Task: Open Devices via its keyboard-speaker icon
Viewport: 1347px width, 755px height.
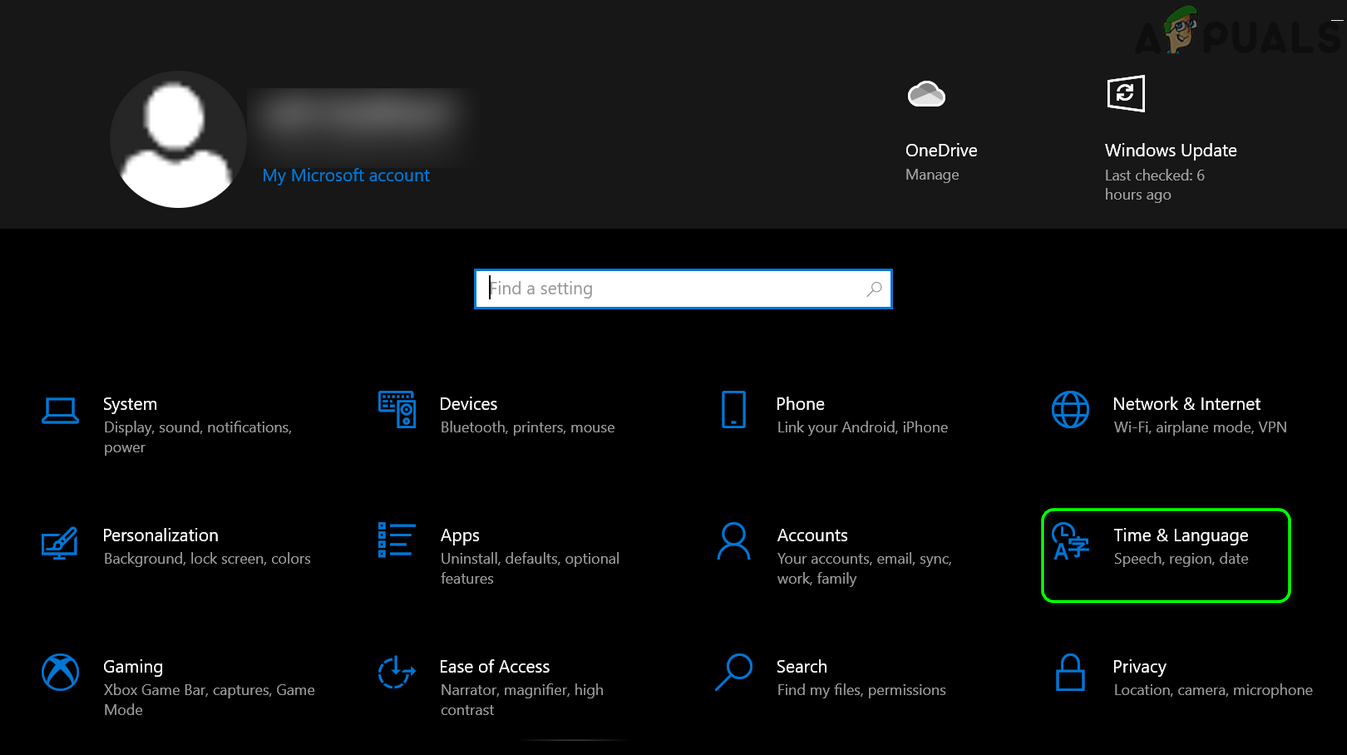Action: click(397, 409)
